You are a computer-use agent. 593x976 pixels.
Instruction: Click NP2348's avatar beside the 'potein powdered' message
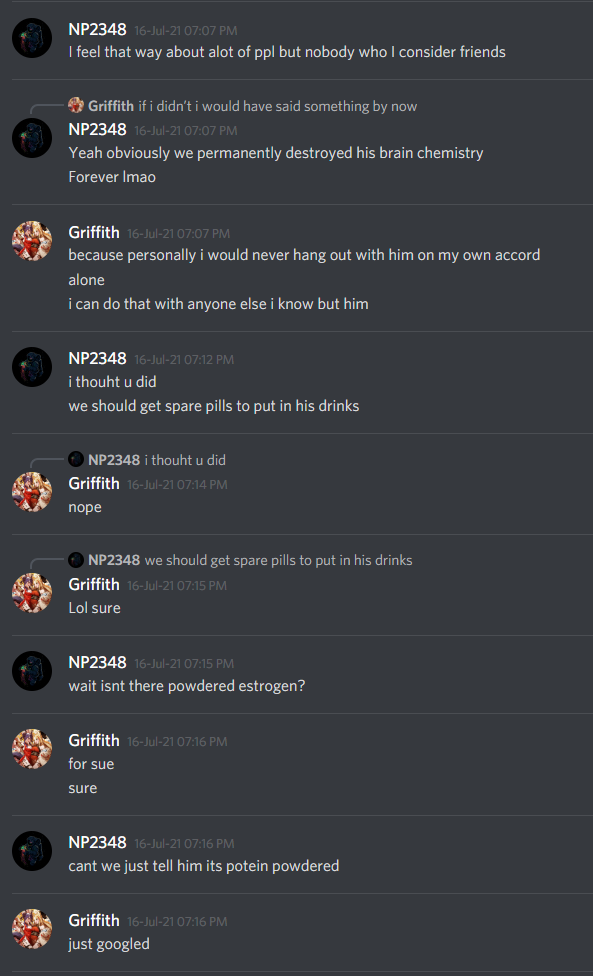coord(32,851)
